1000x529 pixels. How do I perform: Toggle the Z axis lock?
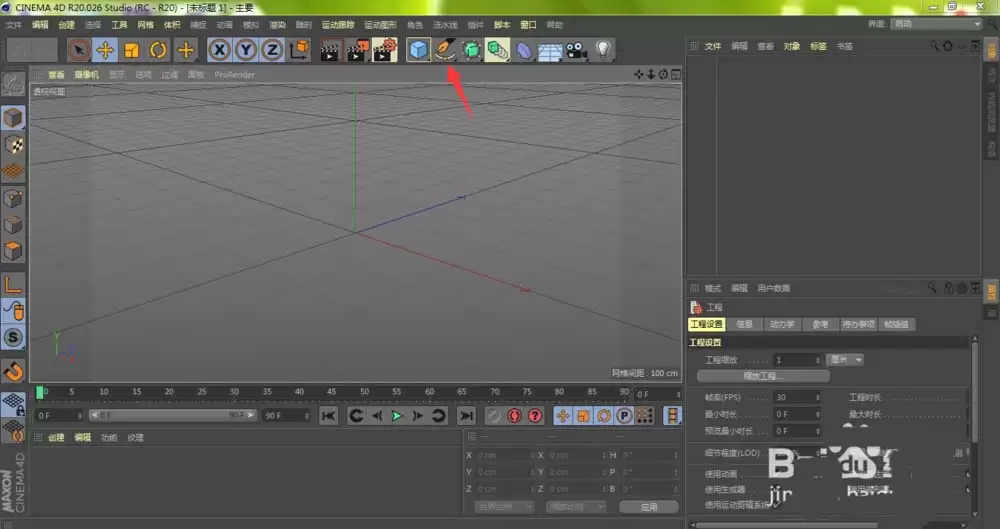pyautogui.click(x=271, y=50)
